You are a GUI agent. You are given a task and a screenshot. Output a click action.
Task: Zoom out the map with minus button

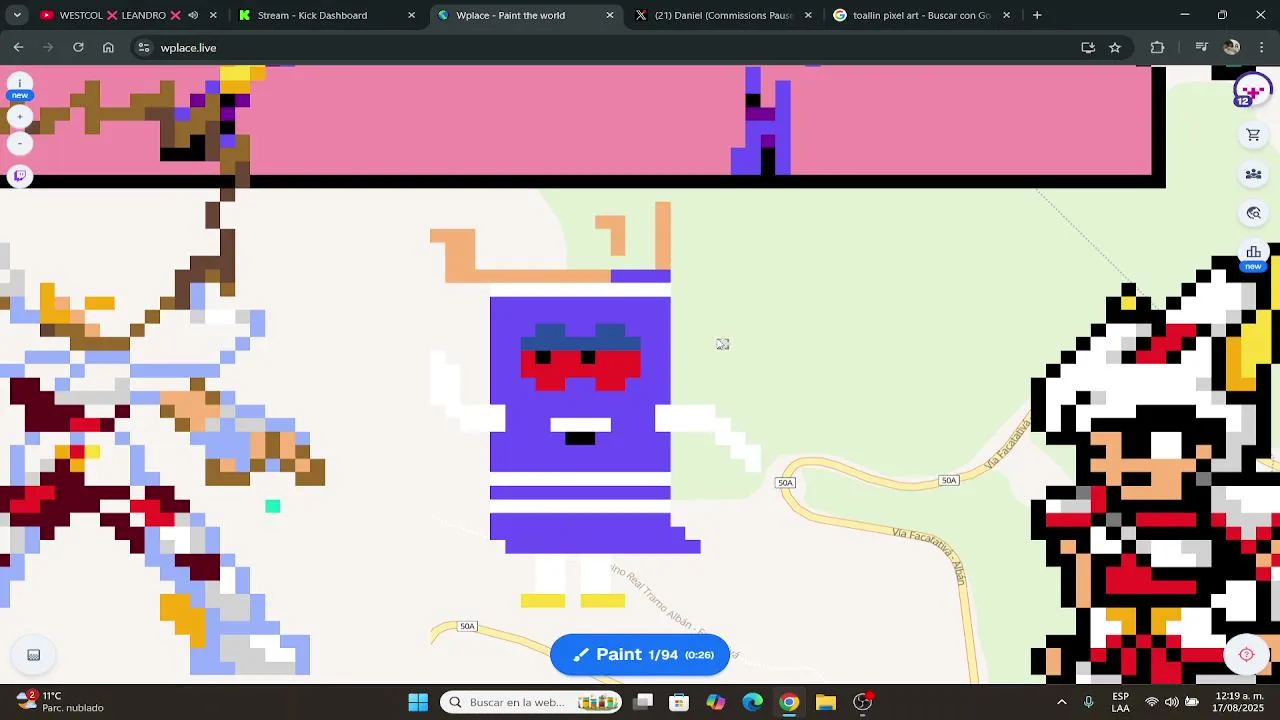(19, 143)
